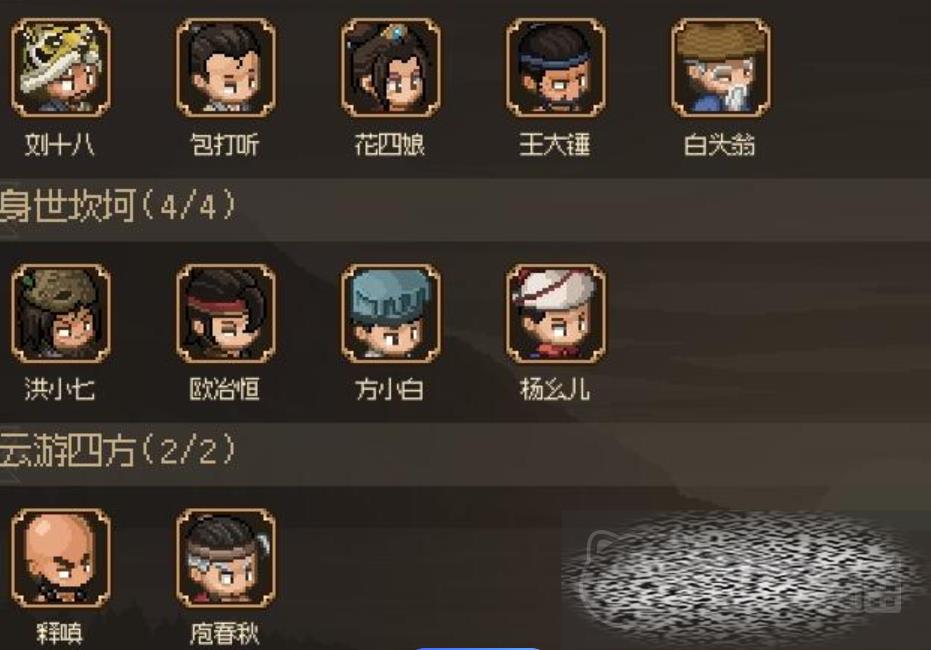This screenshot has height=650, width=931.
Task: Click the 刘十八 name label
Action: pyautogui.click(x=59, y=144)
